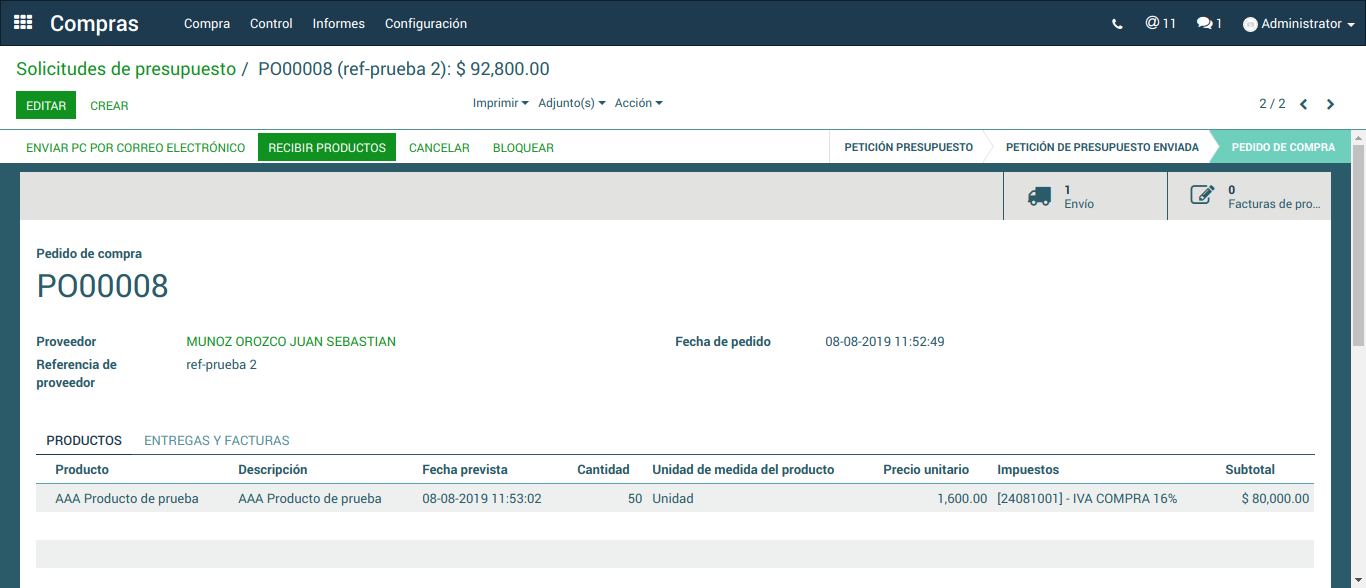1366x588 pixels.
Task: Open Facturas de proveedor stat button
Action: tap(1249, 196)
